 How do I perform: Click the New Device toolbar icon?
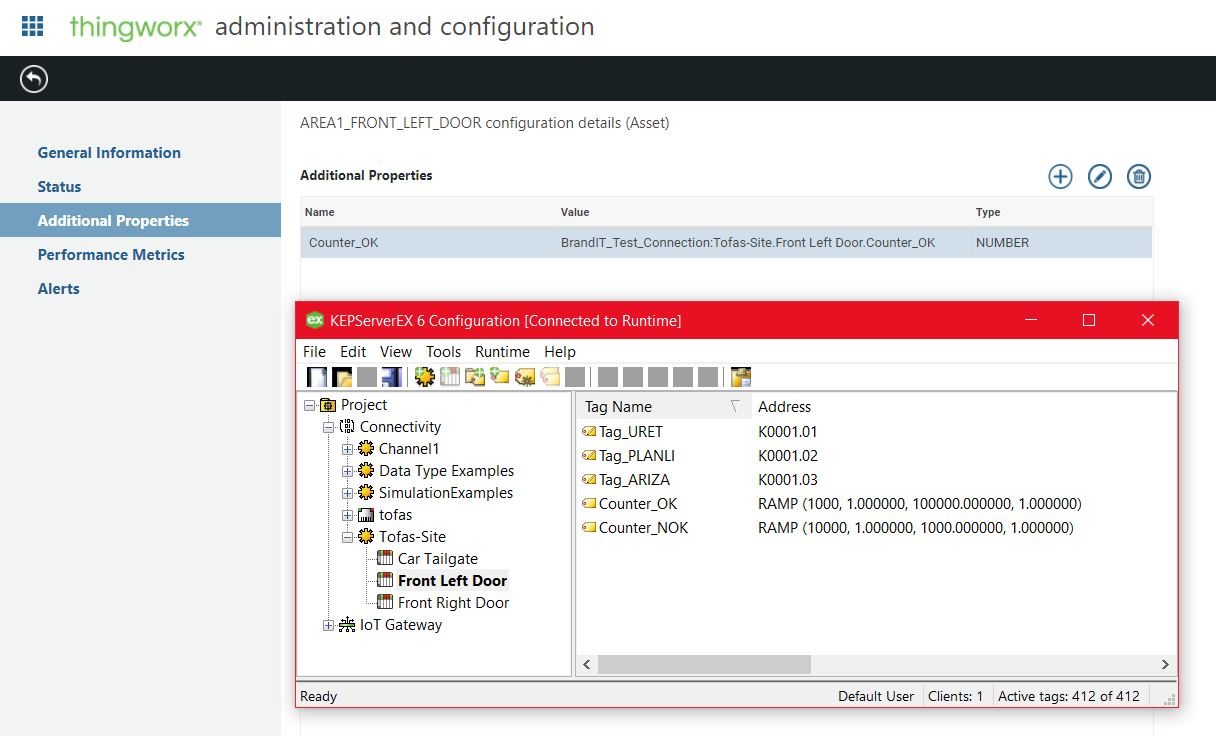[x=450, y=377]
